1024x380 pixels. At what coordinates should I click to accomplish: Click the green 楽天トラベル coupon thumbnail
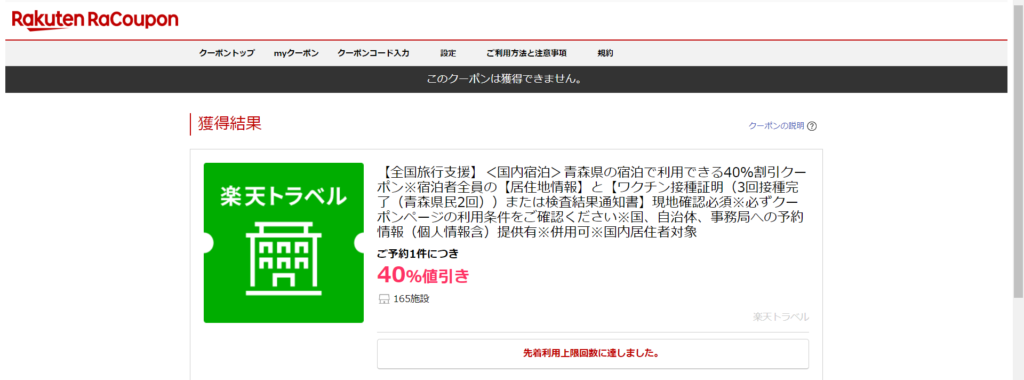point(283,243)
